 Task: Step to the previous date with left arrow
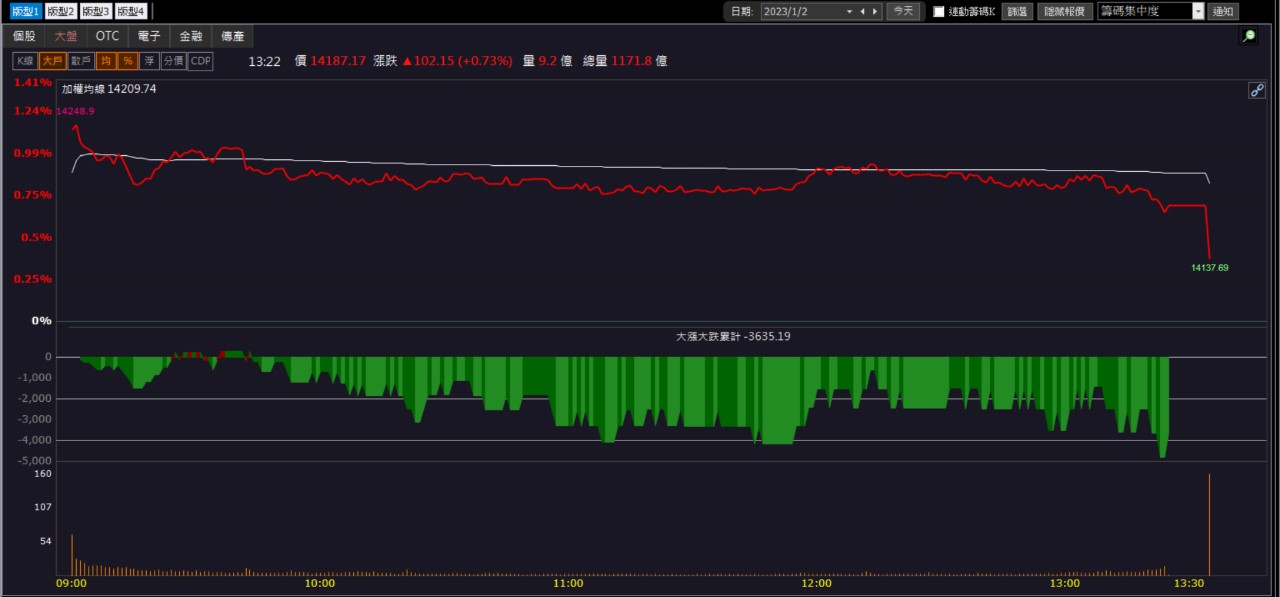coord(863,11)
